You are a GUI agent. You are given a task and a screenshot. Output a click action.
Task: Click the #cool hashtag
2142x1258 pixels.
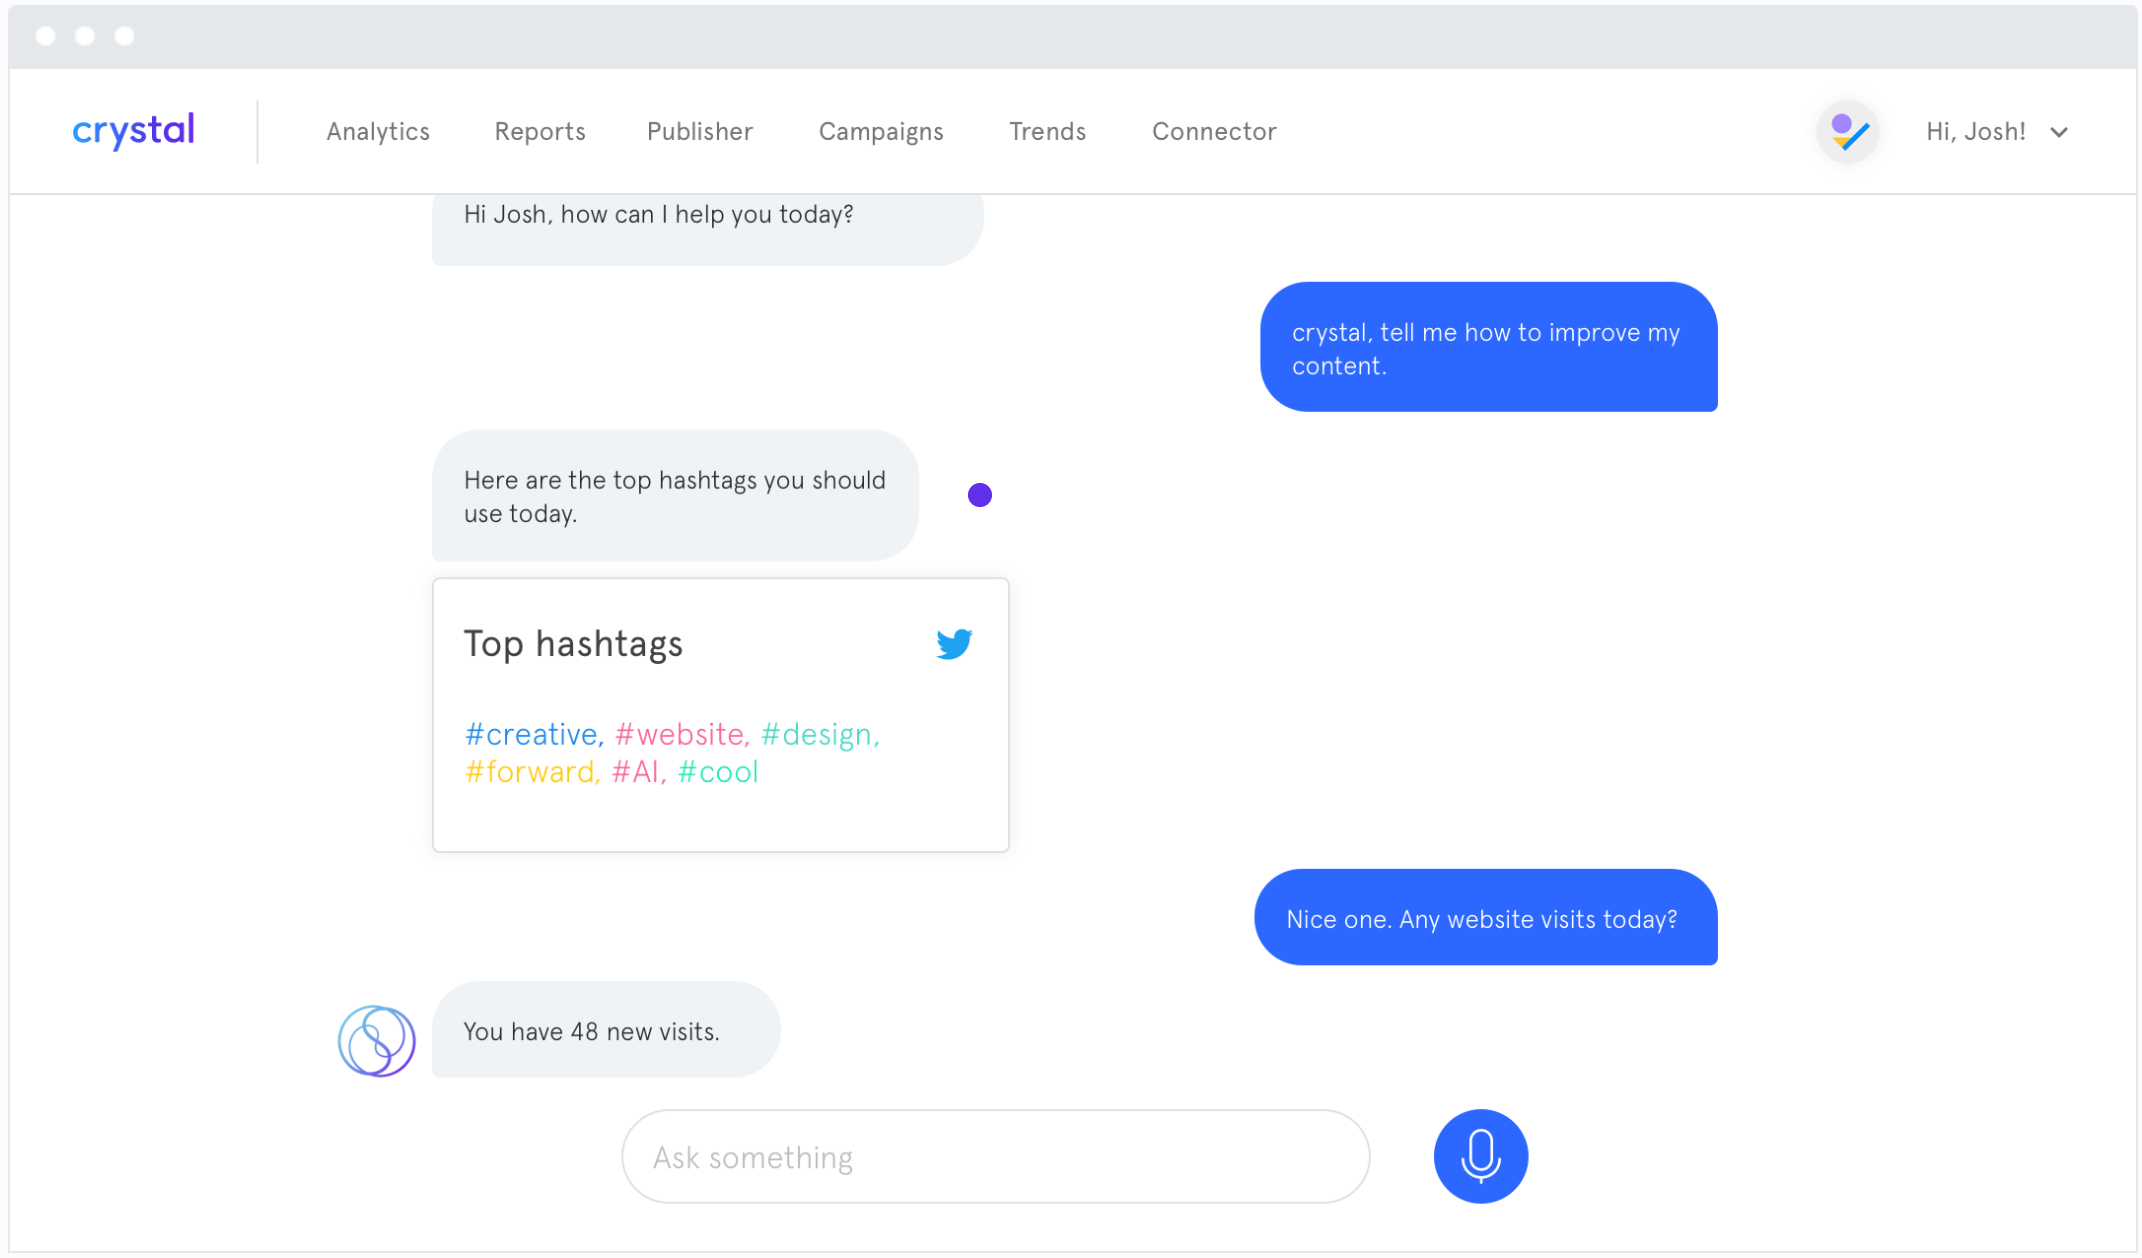[x=717, y=772]
